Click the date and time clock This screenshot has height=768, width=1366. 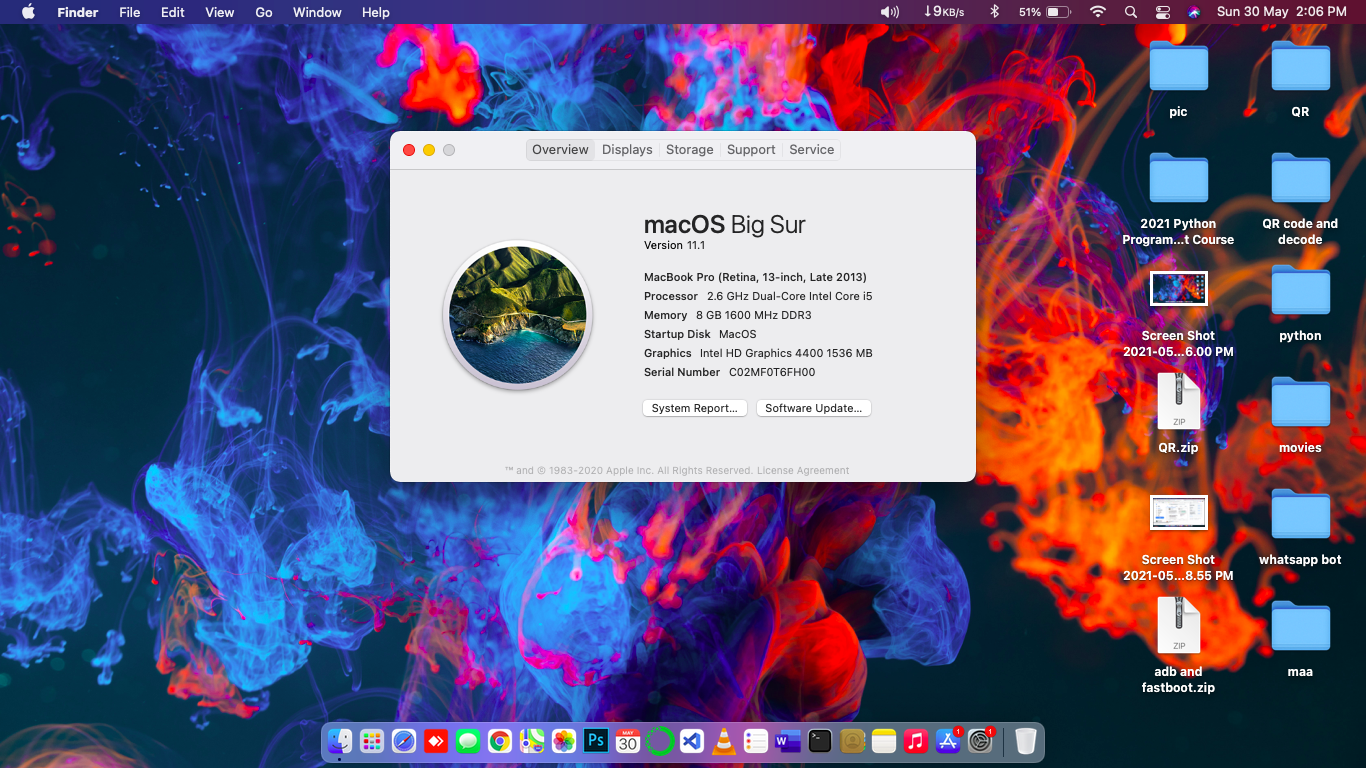1281,12
